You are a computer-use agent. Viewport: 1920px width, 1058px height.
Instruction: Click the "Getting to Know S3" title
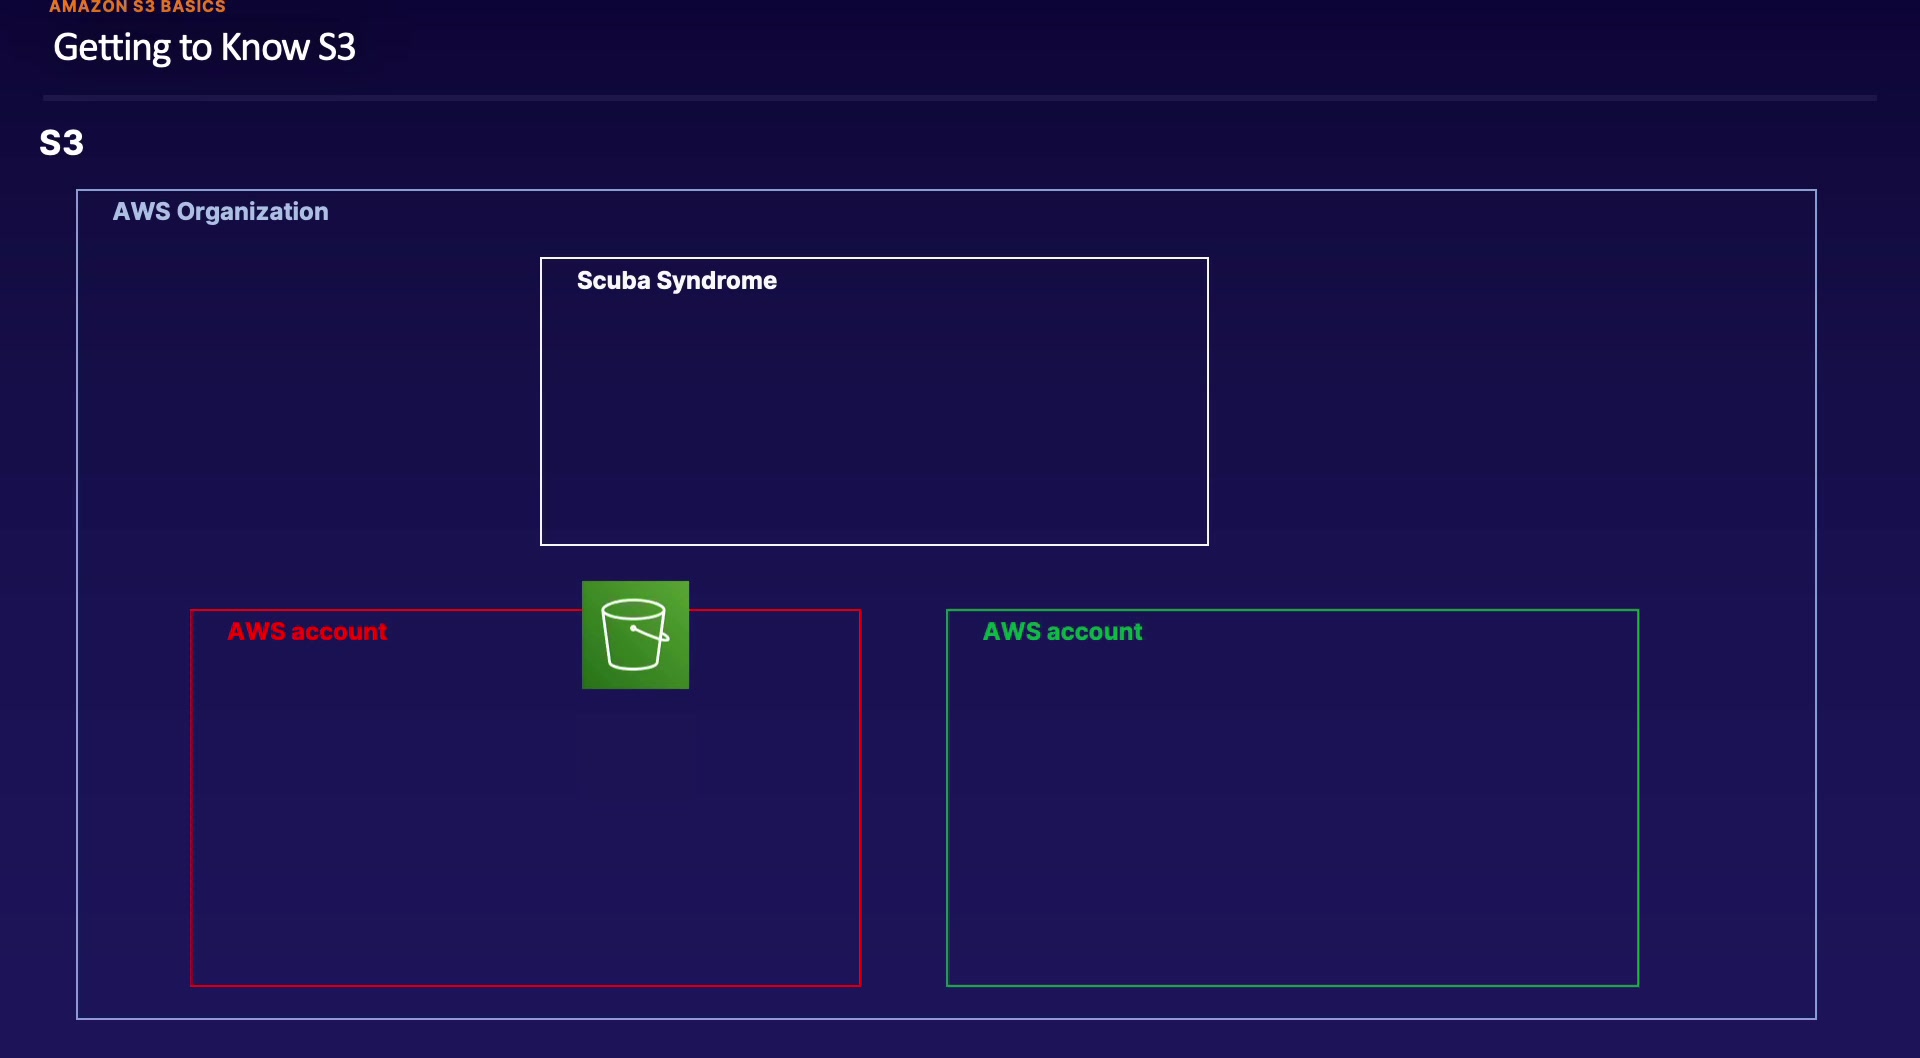pos(204,48)
